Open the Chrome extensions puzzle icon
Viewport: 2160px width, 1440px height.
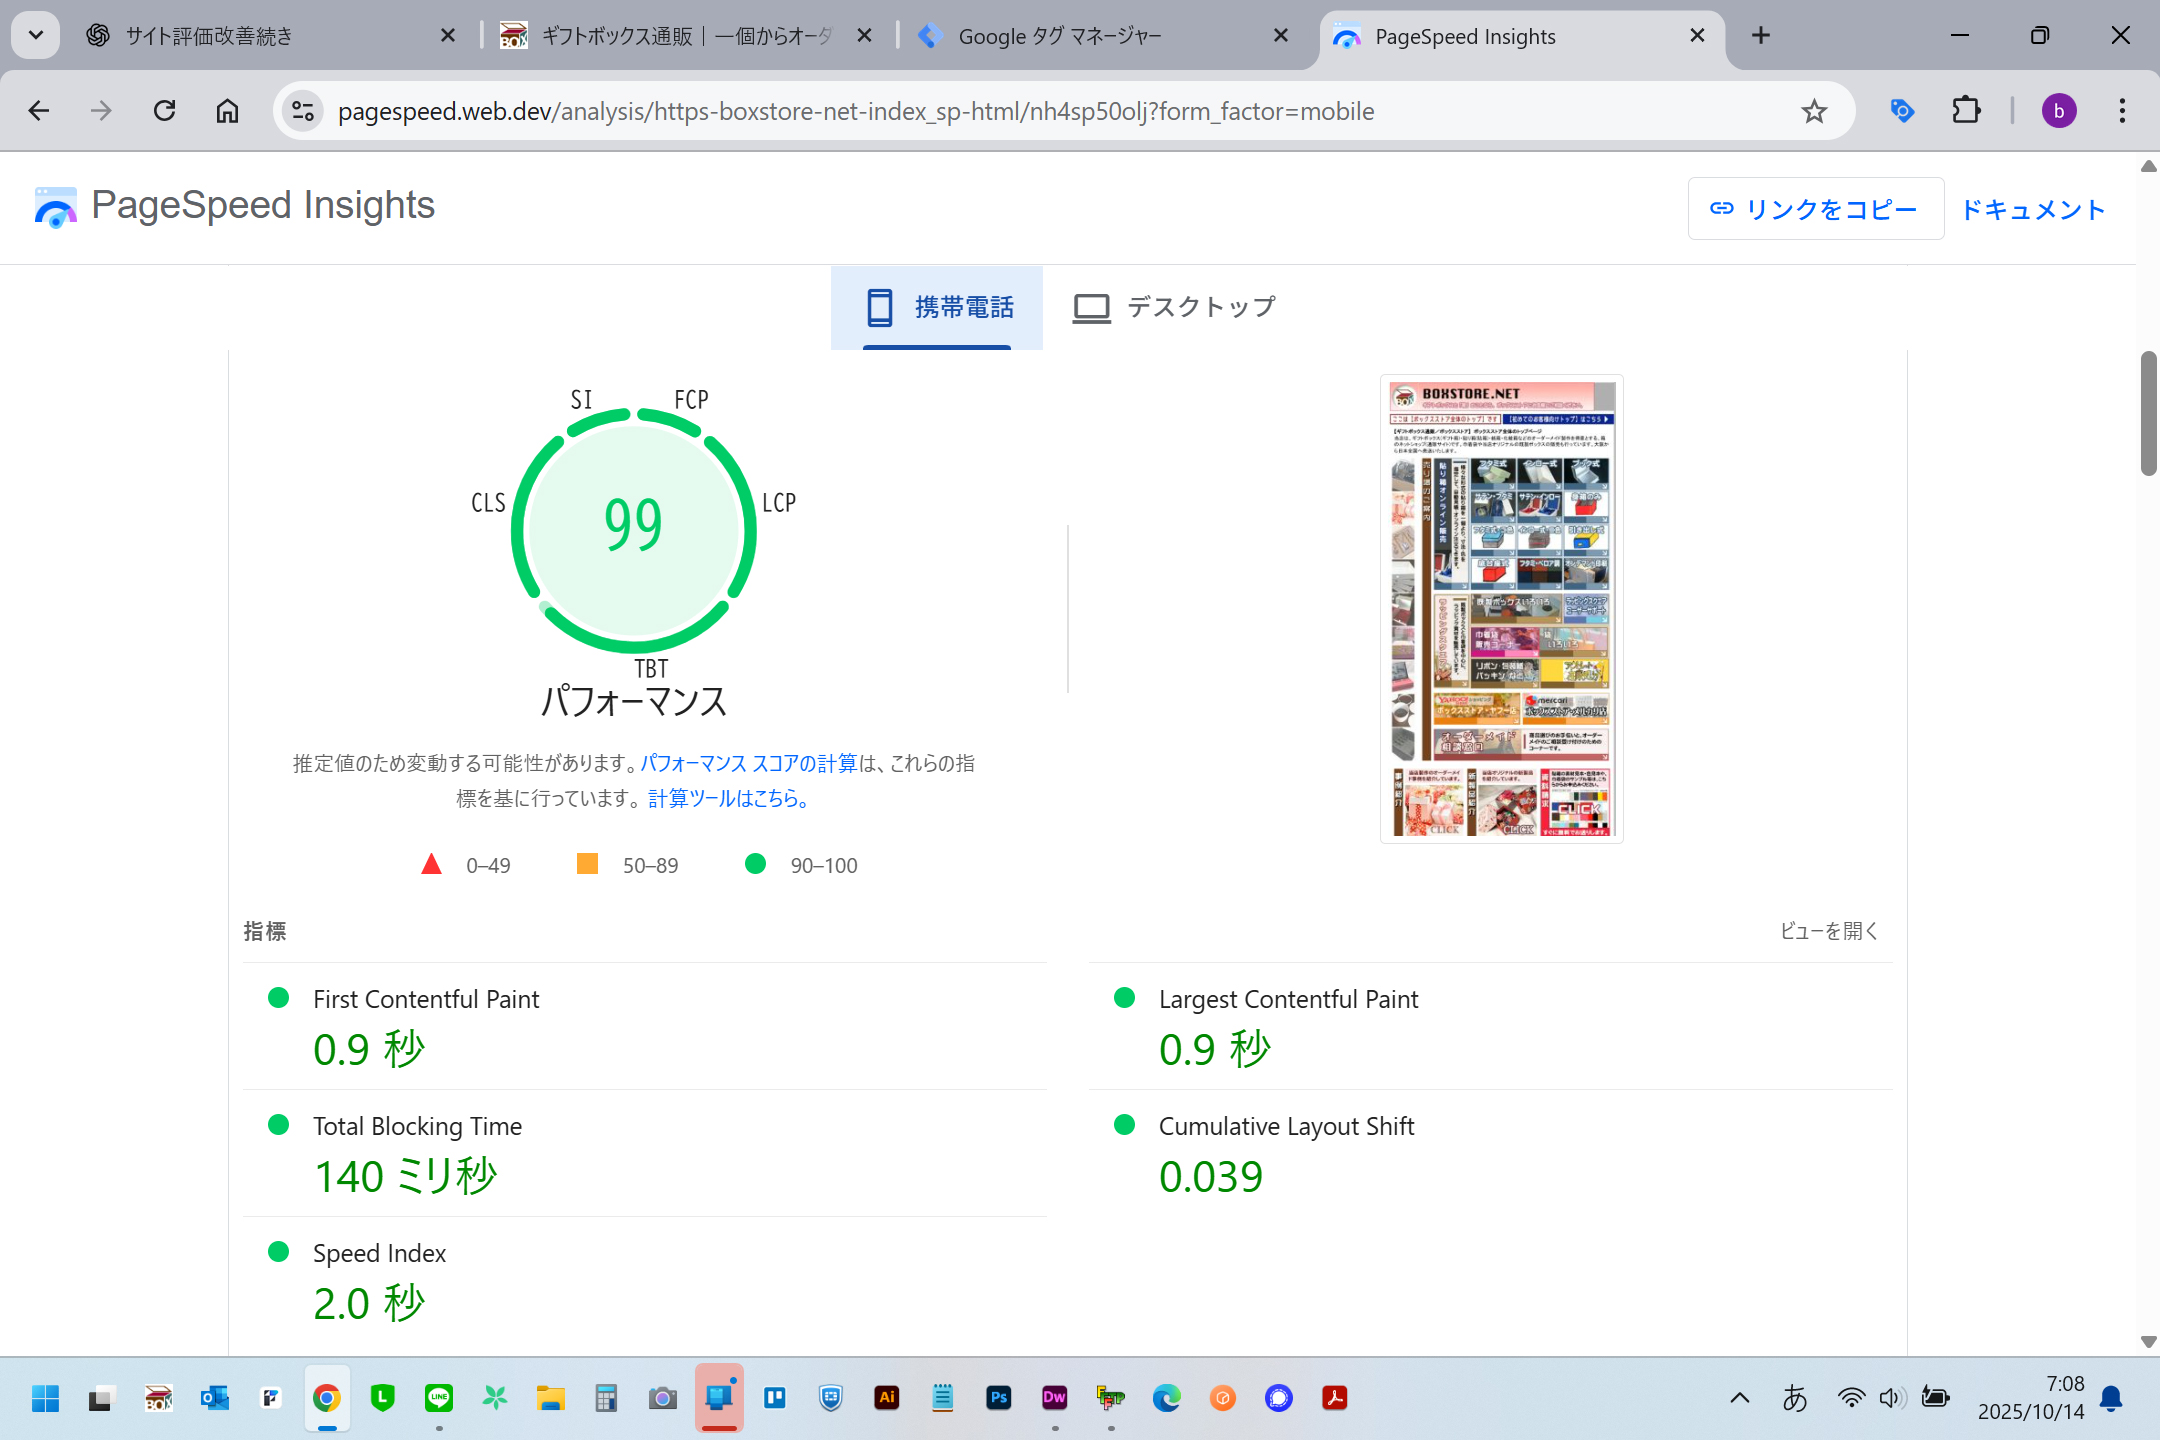(x=1966, y=110)
